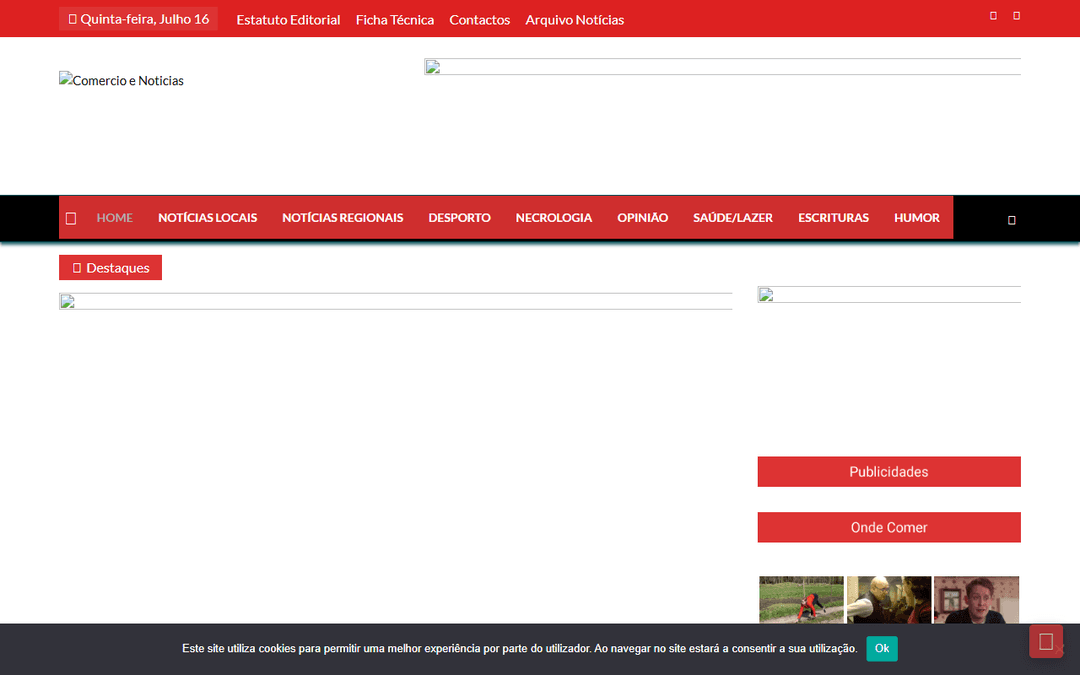Open the Estatuto Editorial link

click(288, 19)
